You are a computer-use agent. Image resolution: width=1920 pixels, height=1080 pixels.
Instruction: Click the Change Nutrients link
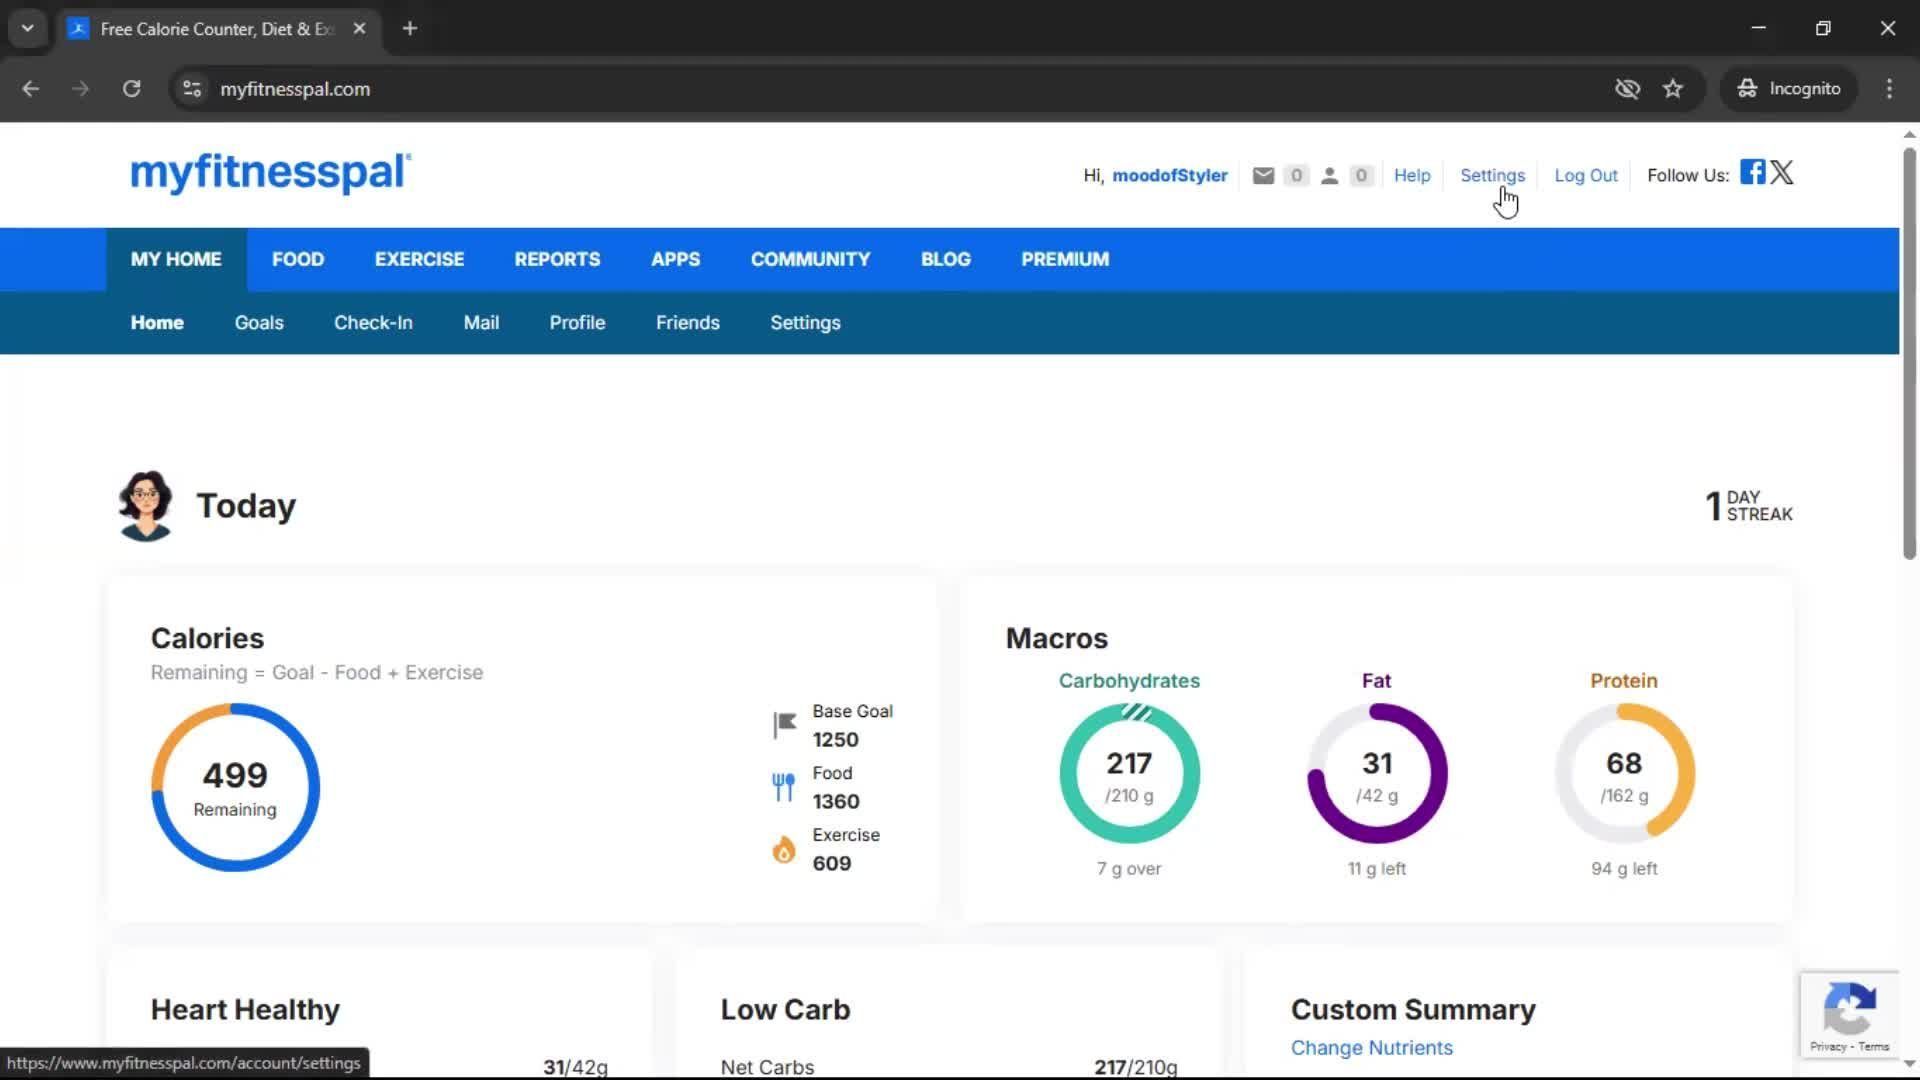point(1371,1048)
